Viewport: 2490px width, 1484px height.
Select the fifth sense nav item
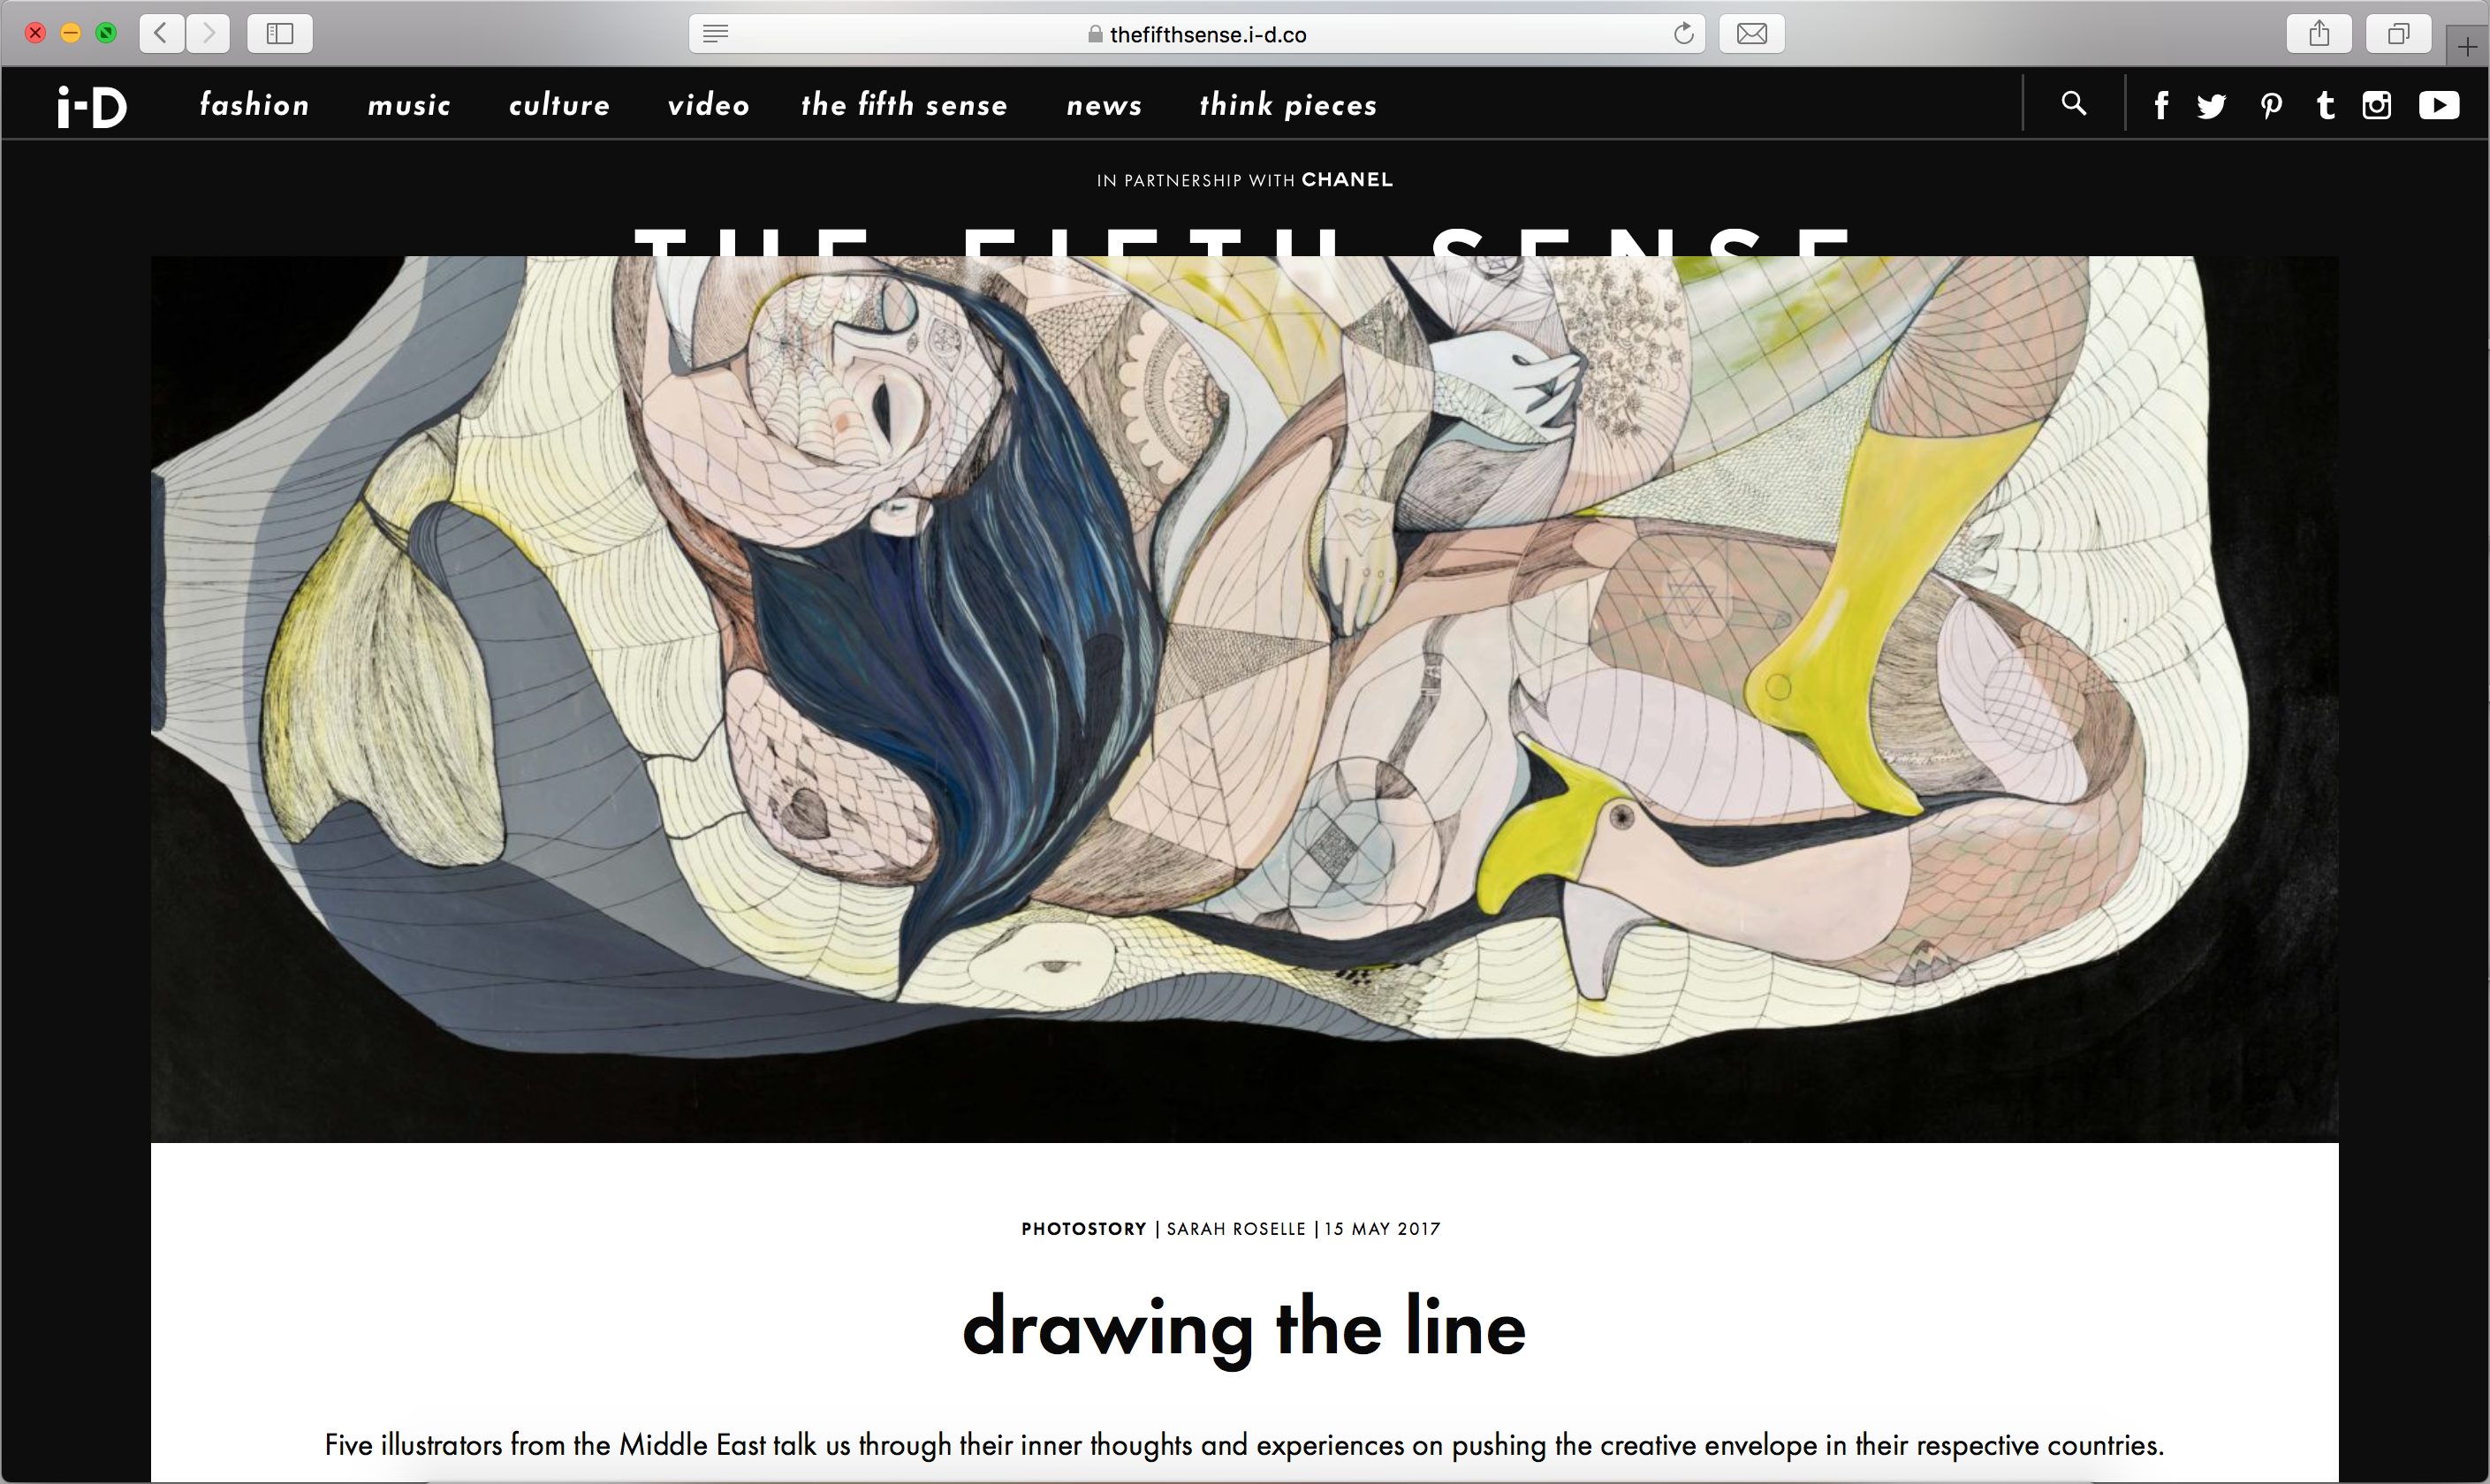(904, 104)
